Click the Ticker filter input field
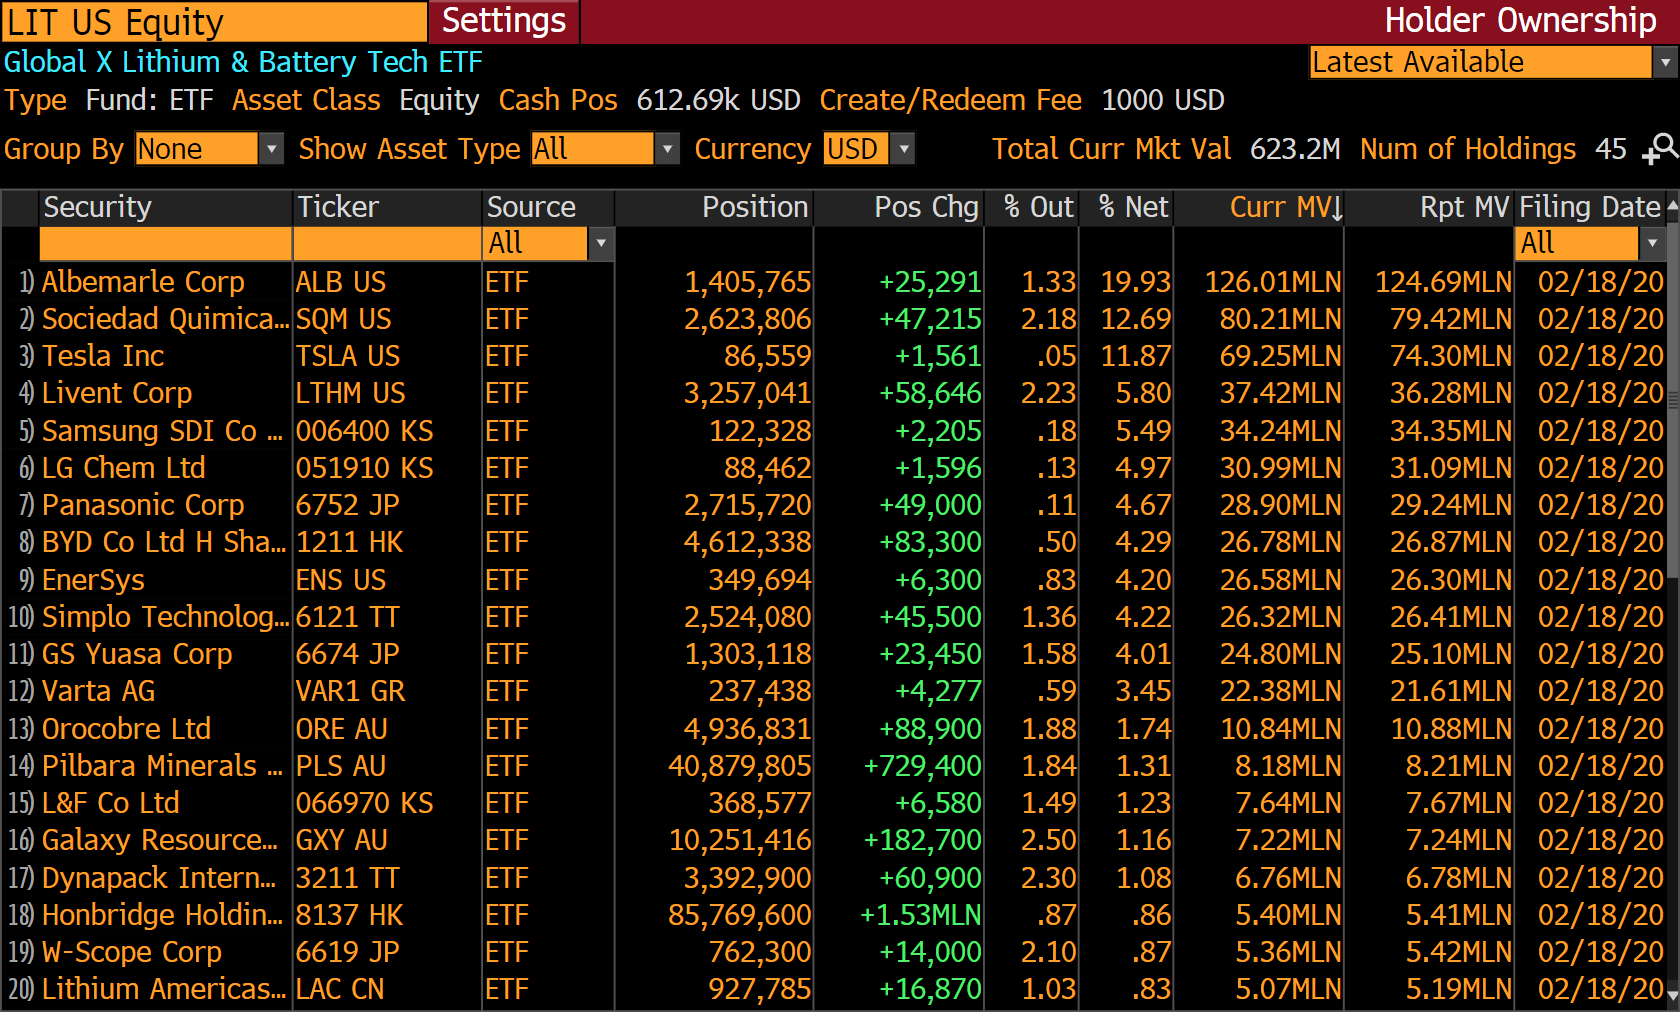The image size is (1680, 1012). tap(387, 243)
